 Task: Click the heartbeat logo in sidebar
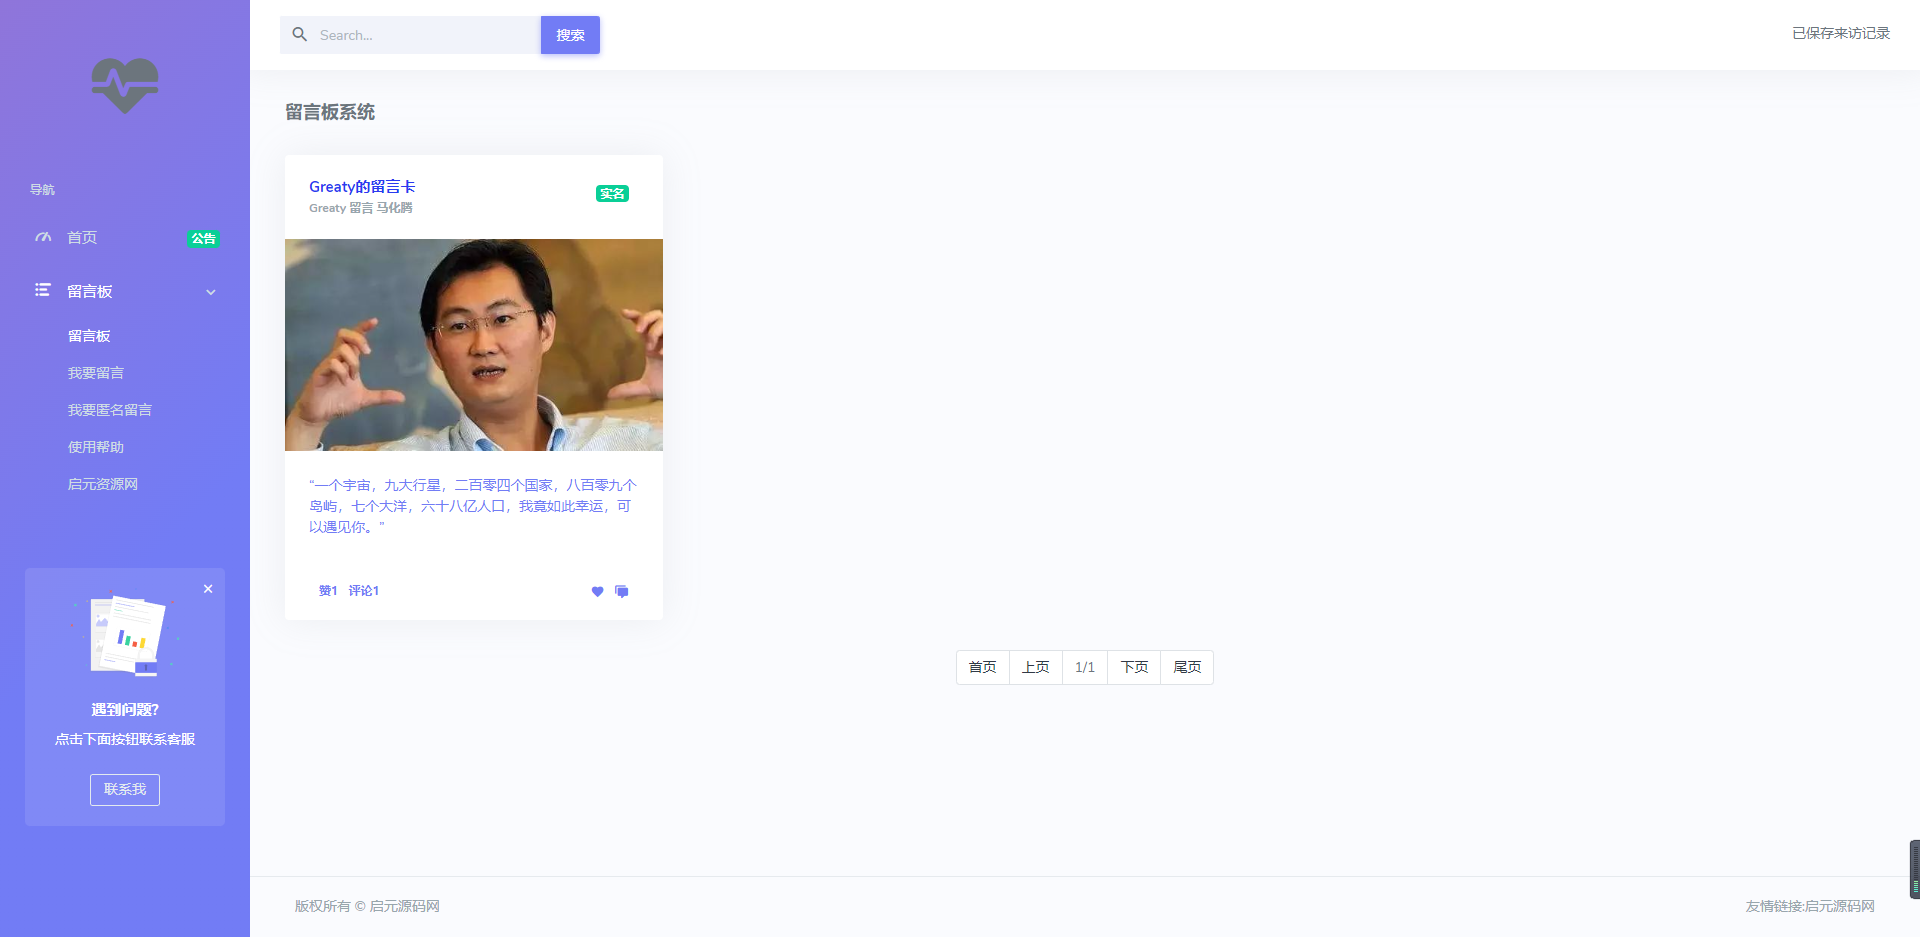pos(125,85)
